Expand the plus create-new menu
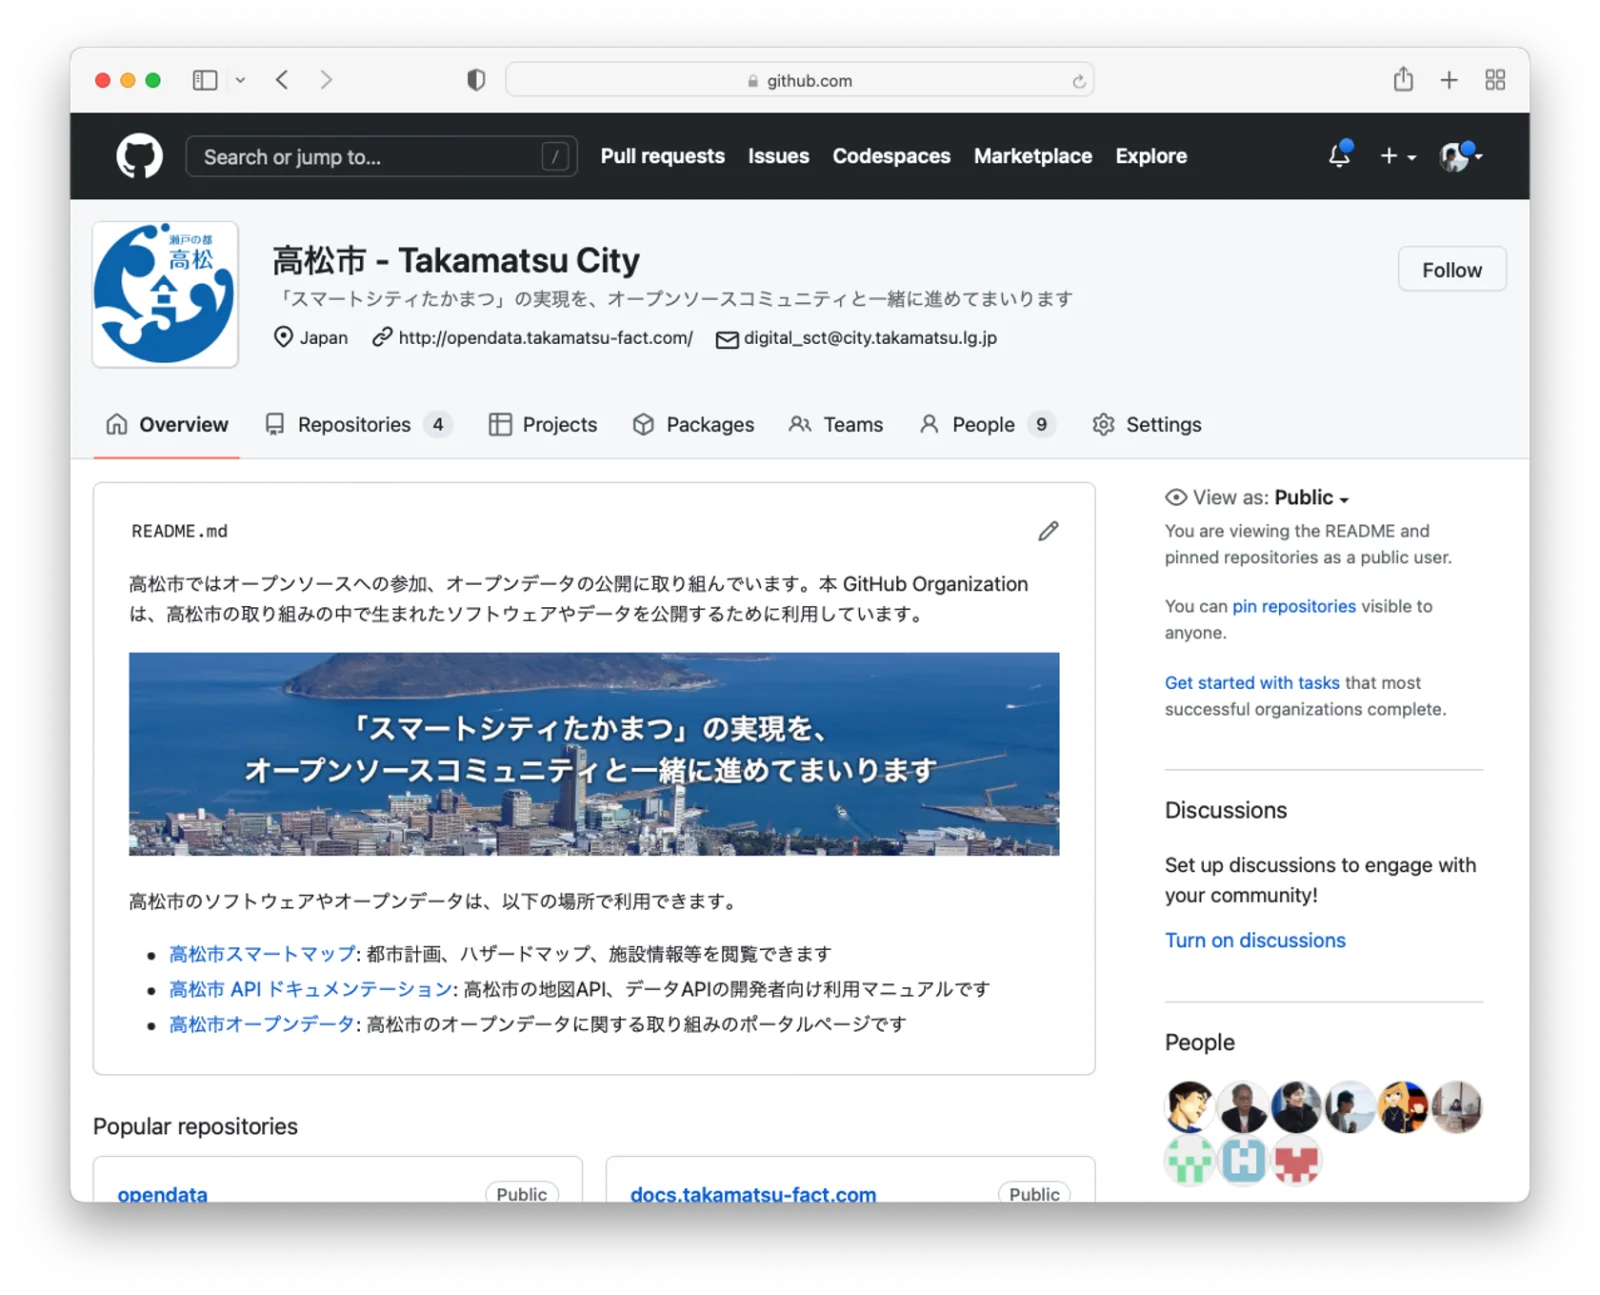This screenshot has width=1600, height=1295. point(1397,156)
